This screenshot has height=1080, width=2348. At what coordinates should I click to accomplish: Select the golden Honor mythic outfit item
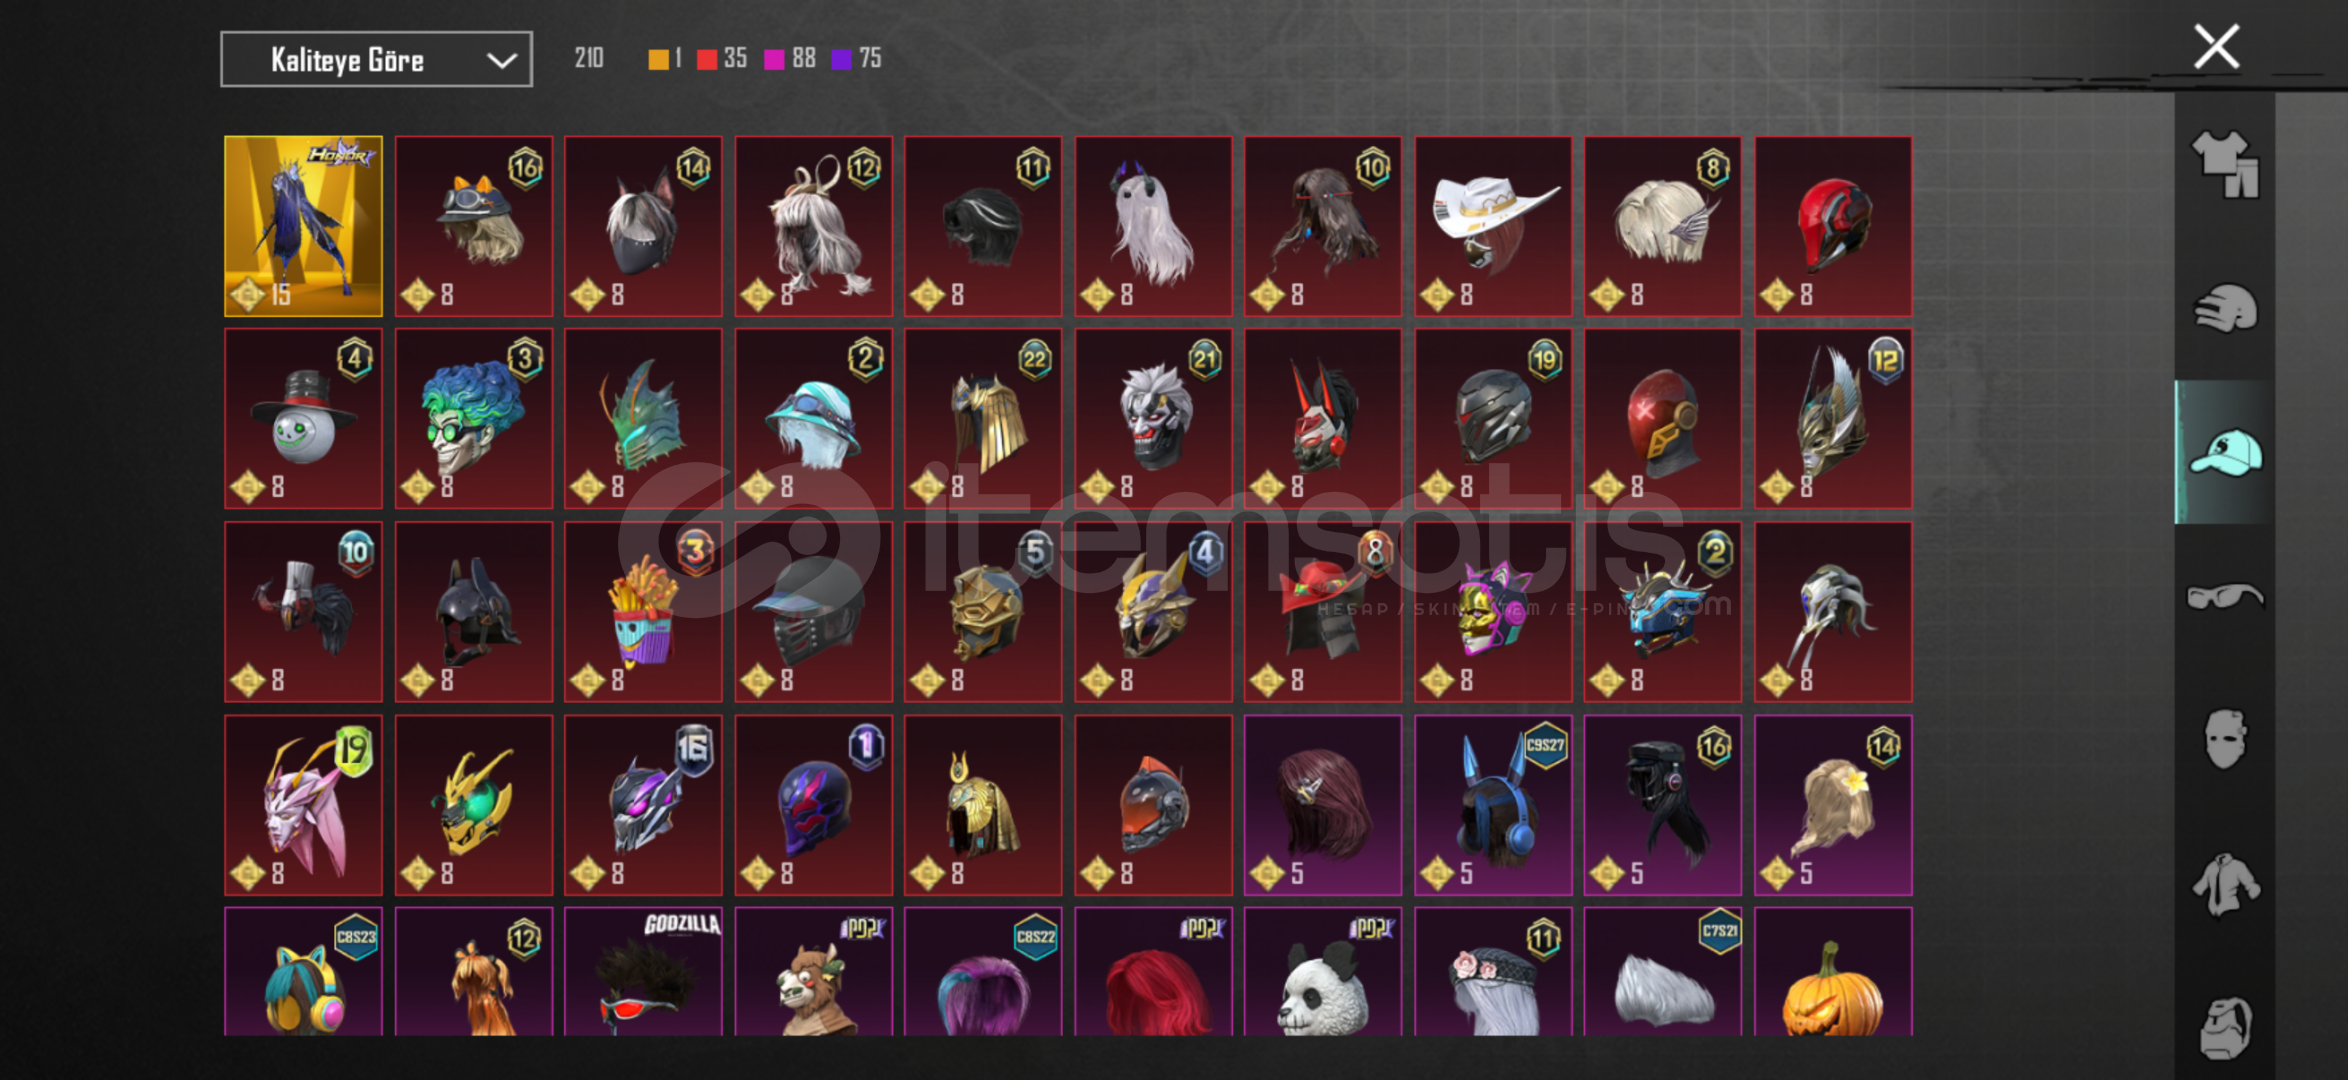point(303,226)
